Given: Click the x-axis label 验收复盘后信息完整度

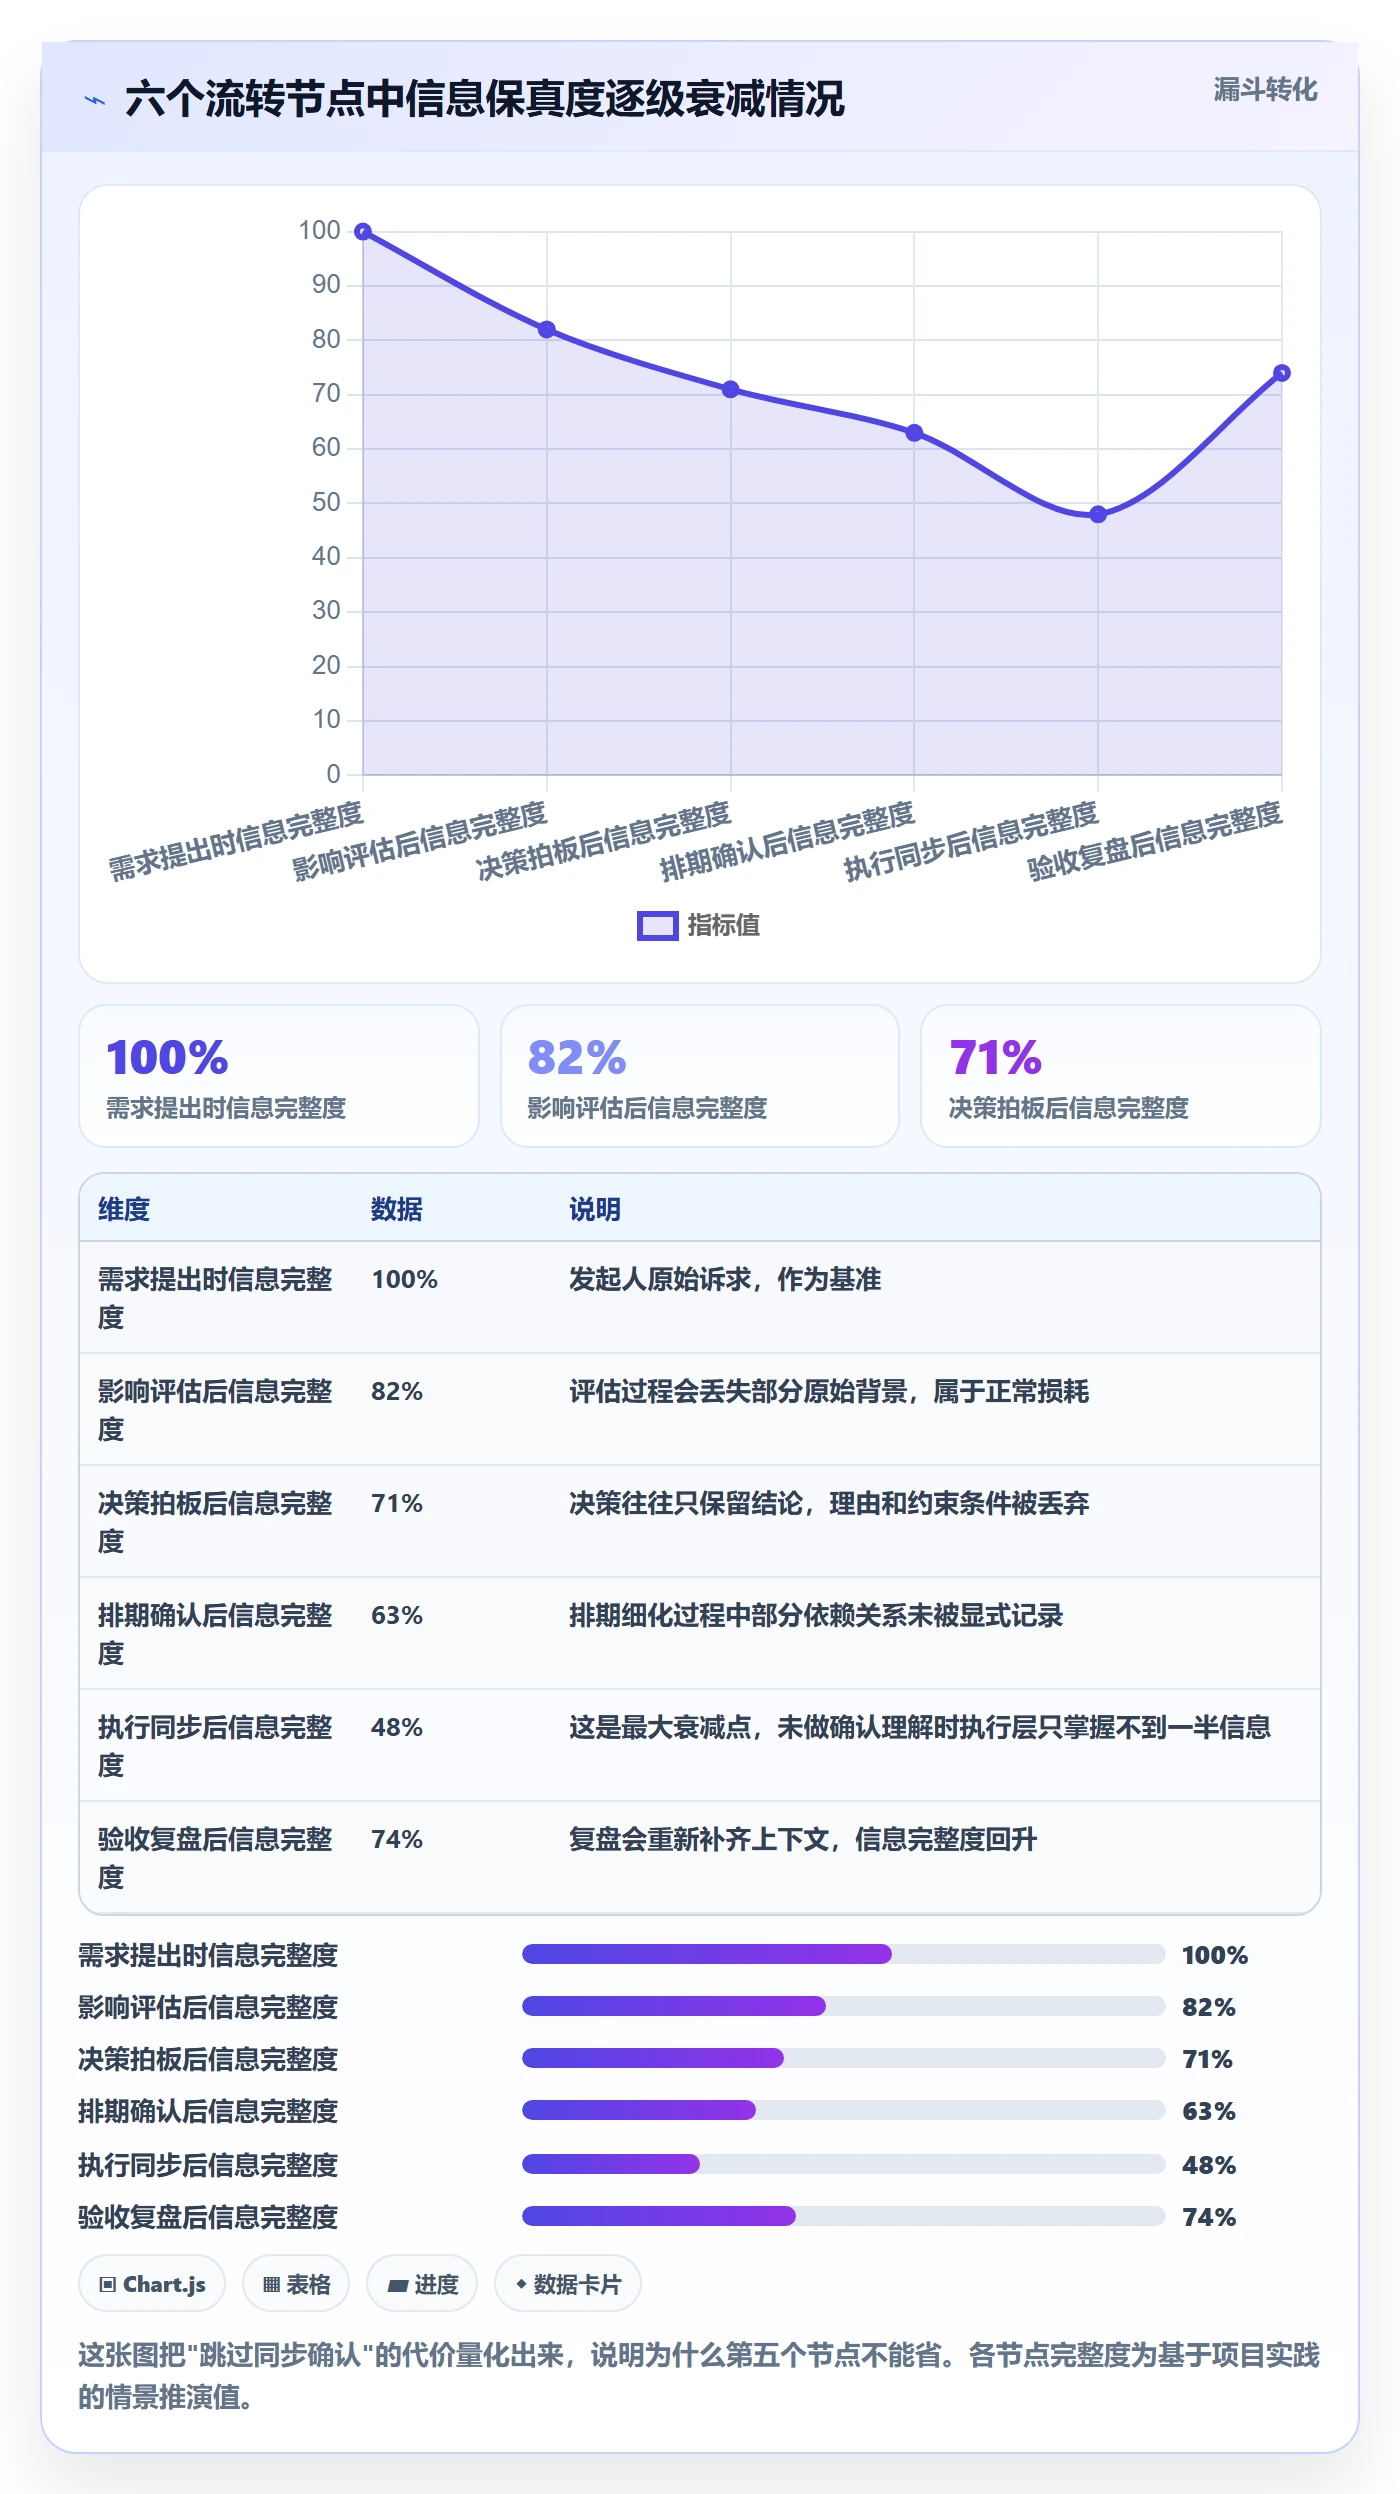Looking at the screenshot, I should [1155, 841].
